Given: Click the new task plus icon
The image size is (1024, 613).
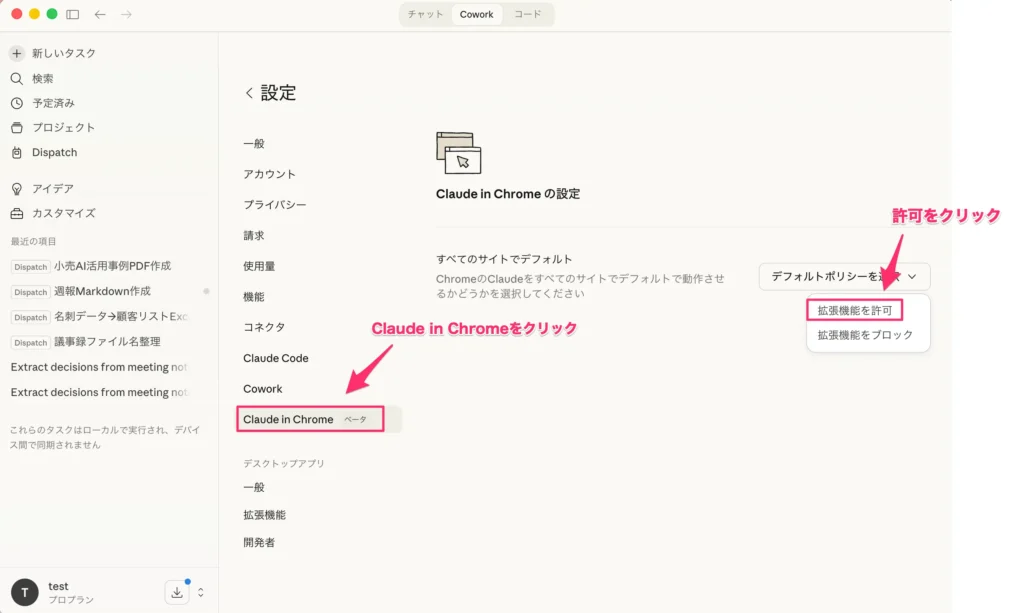Looking at the screenshot, I should tap(17, 53).
